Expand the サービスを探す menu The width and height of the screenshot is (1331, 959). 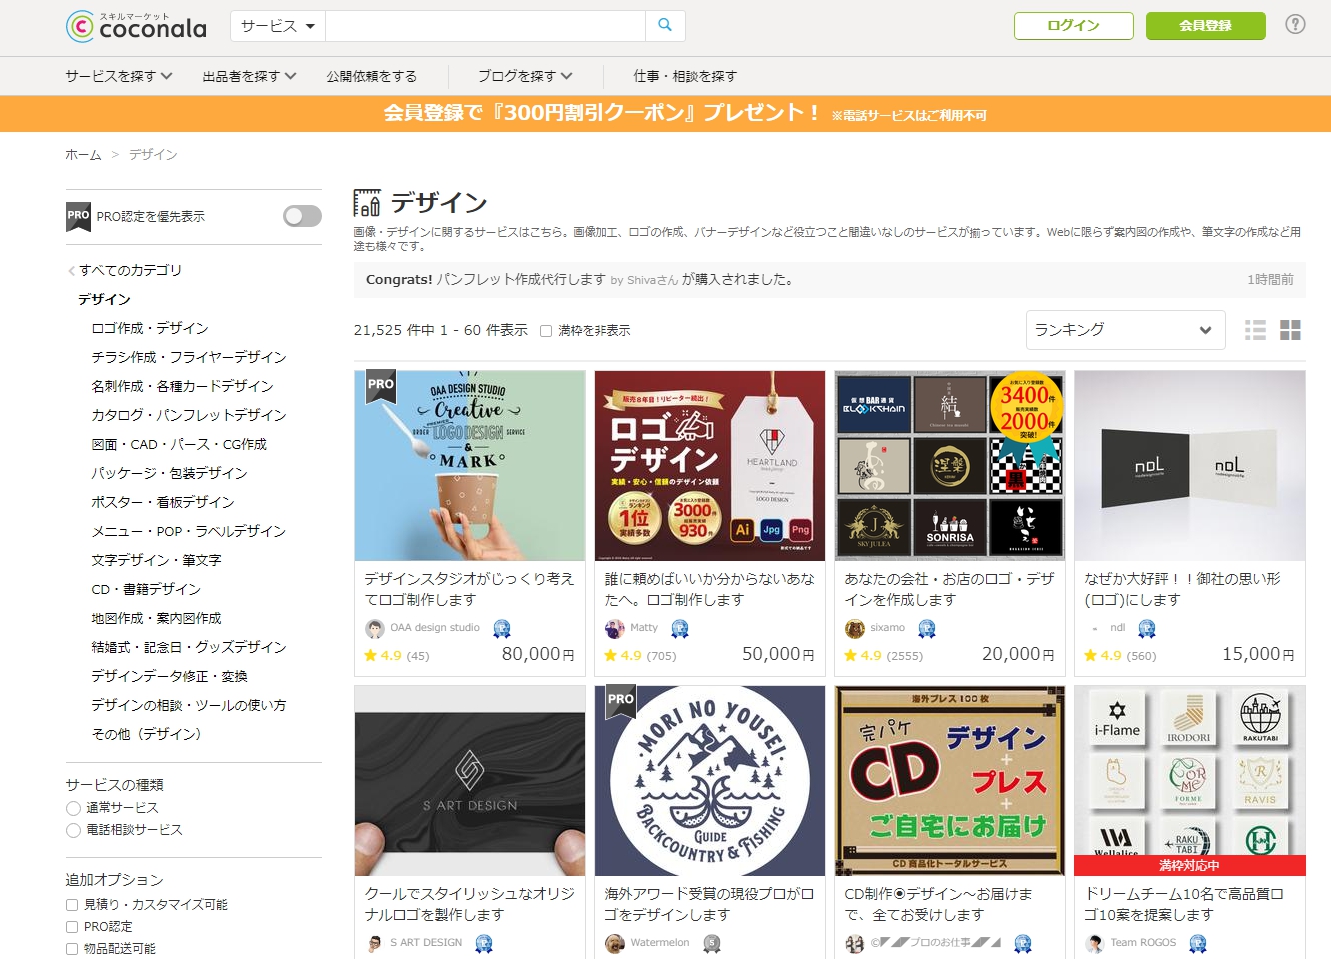pyautogui.click(x=119, y=76)
